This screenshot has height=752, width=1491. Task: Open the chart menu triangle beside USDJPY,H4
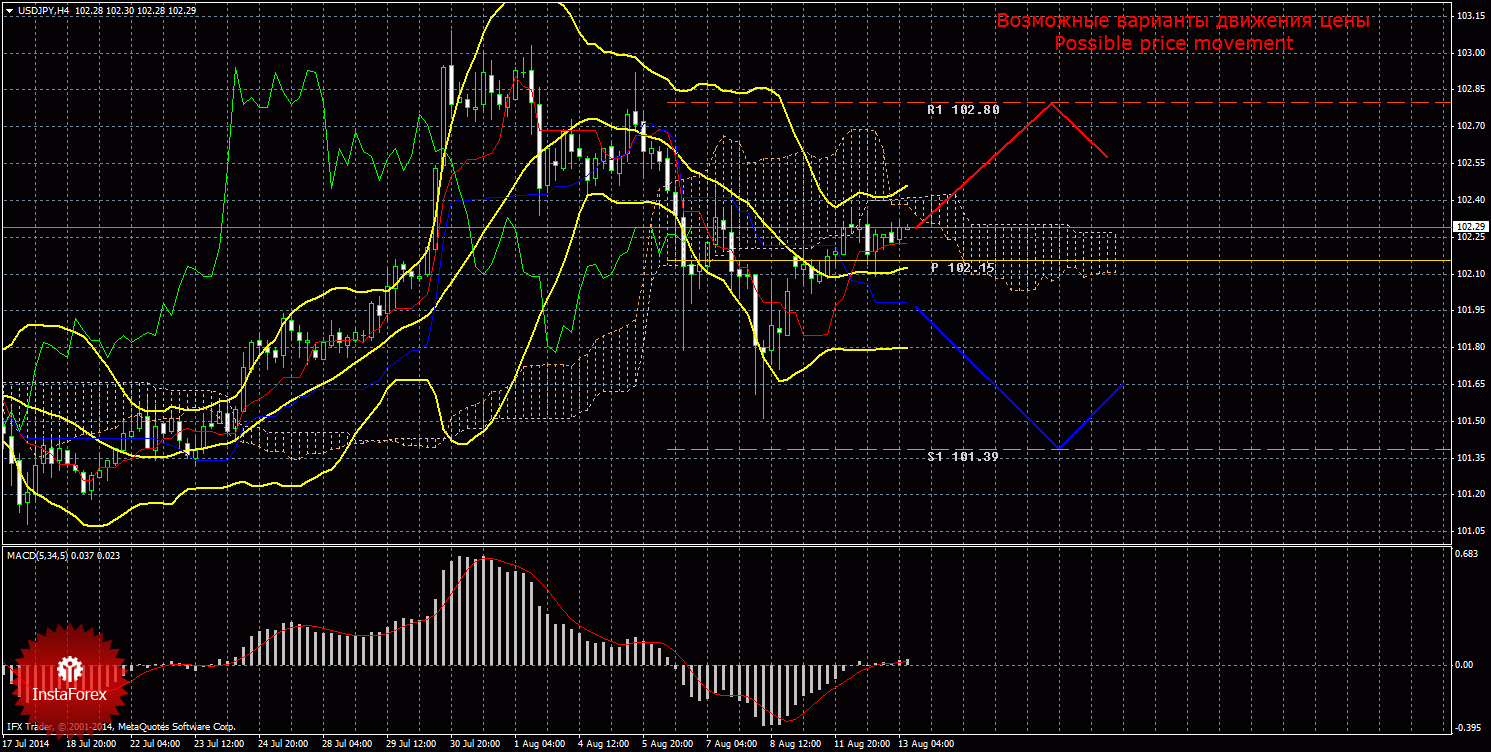(x=10, y=10)
